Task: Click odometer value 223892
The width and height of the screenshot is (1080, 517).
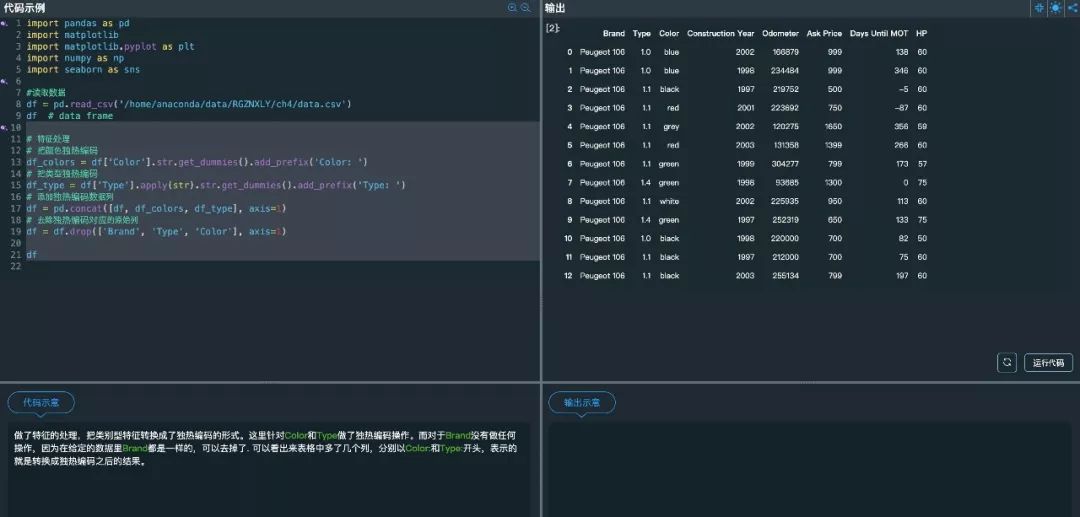Action: pos(786,108)
